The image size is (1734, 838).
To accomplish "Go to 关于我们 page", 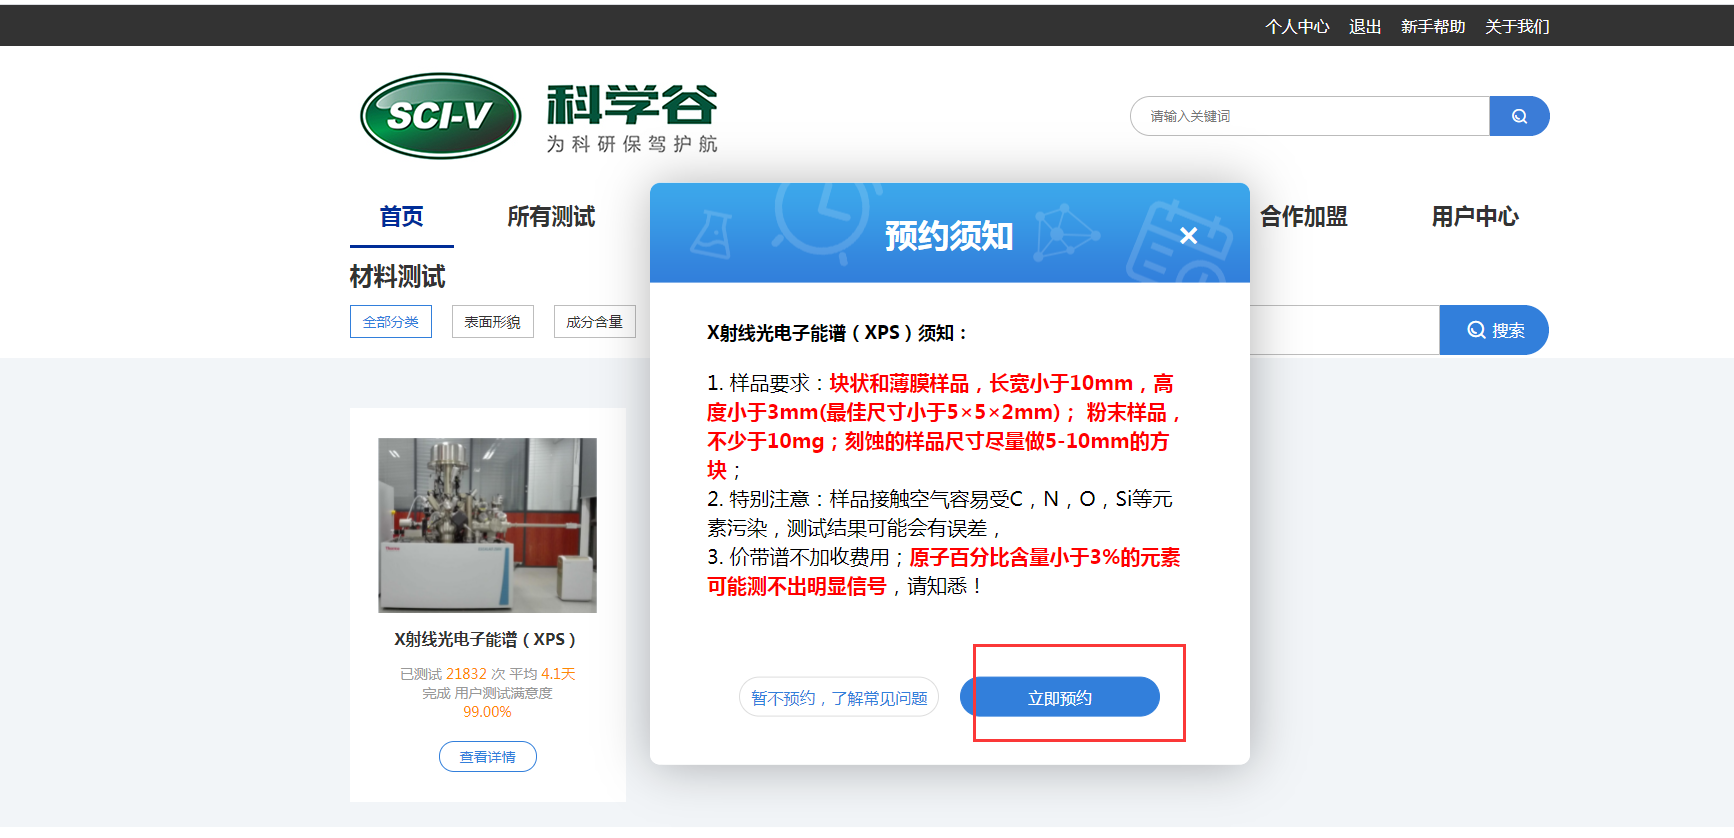I will pyautogui.click(x=1516, y=27).
